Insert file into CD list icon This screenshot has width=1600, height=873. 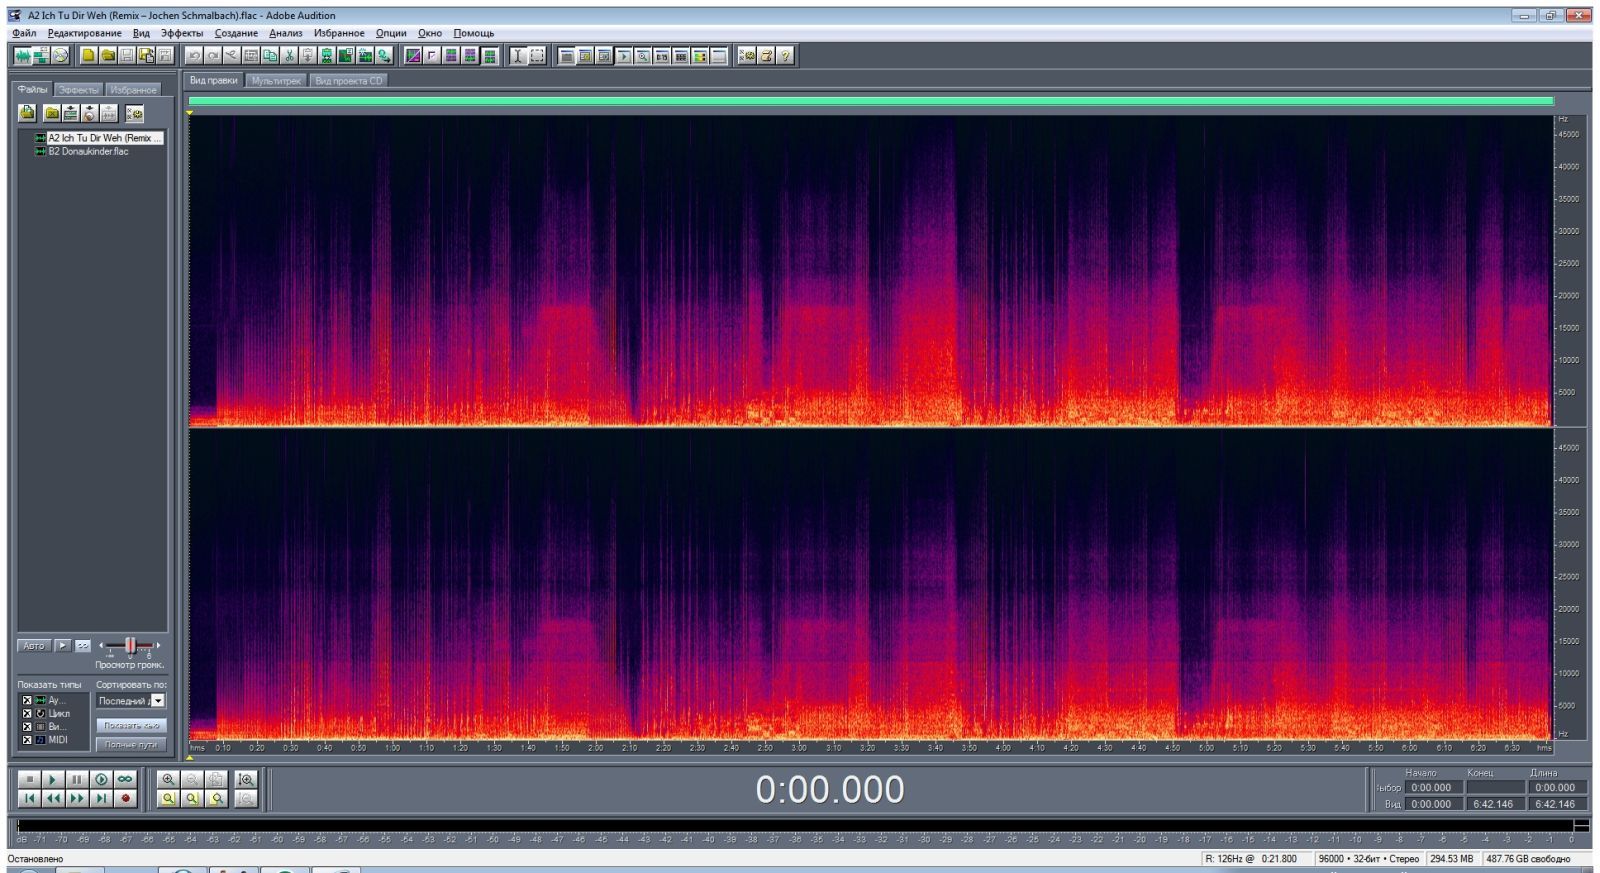[90, 113]
